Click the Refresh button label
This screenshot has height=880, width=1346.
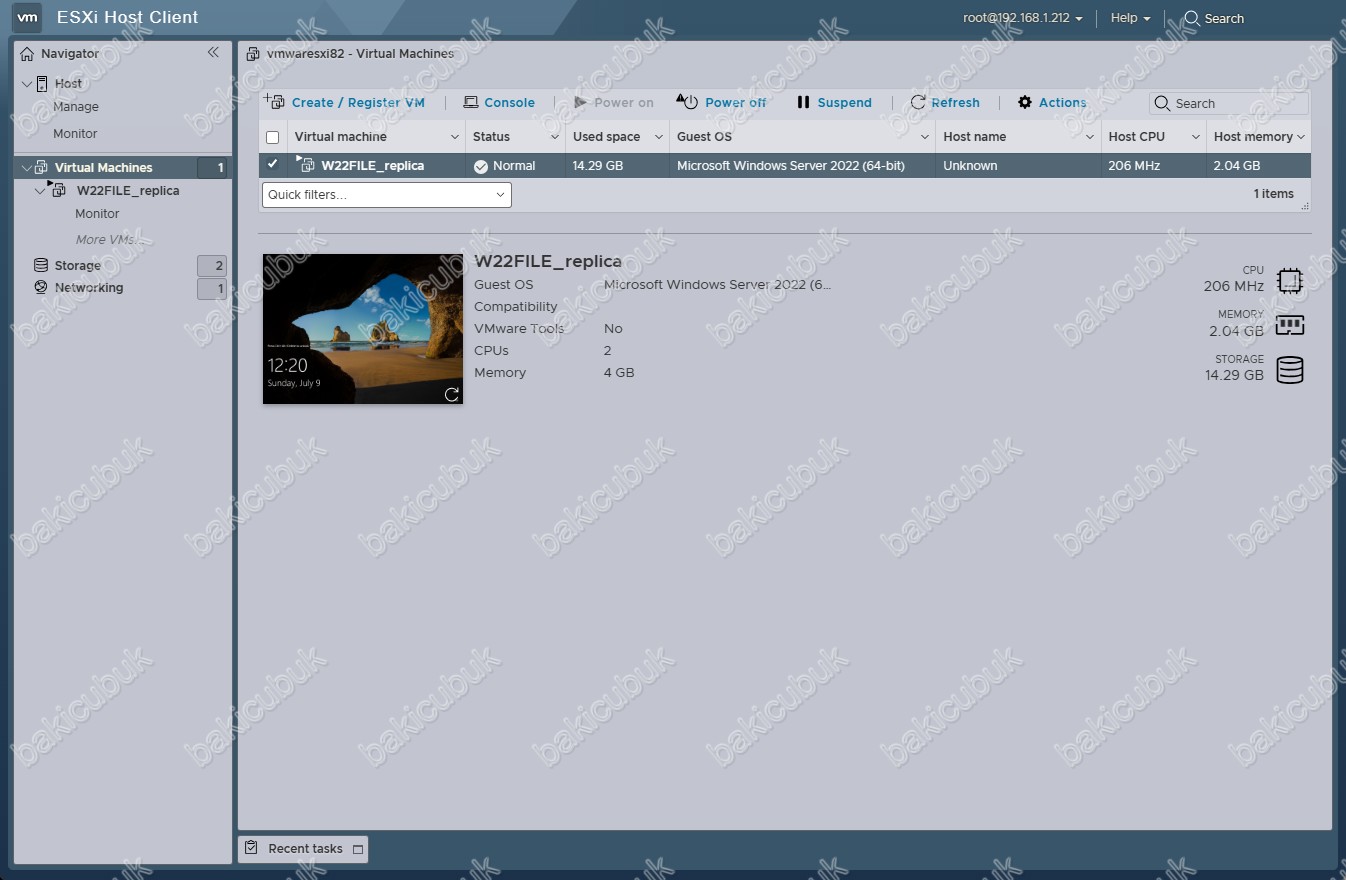pyautogui.click(x=956, y=103)
